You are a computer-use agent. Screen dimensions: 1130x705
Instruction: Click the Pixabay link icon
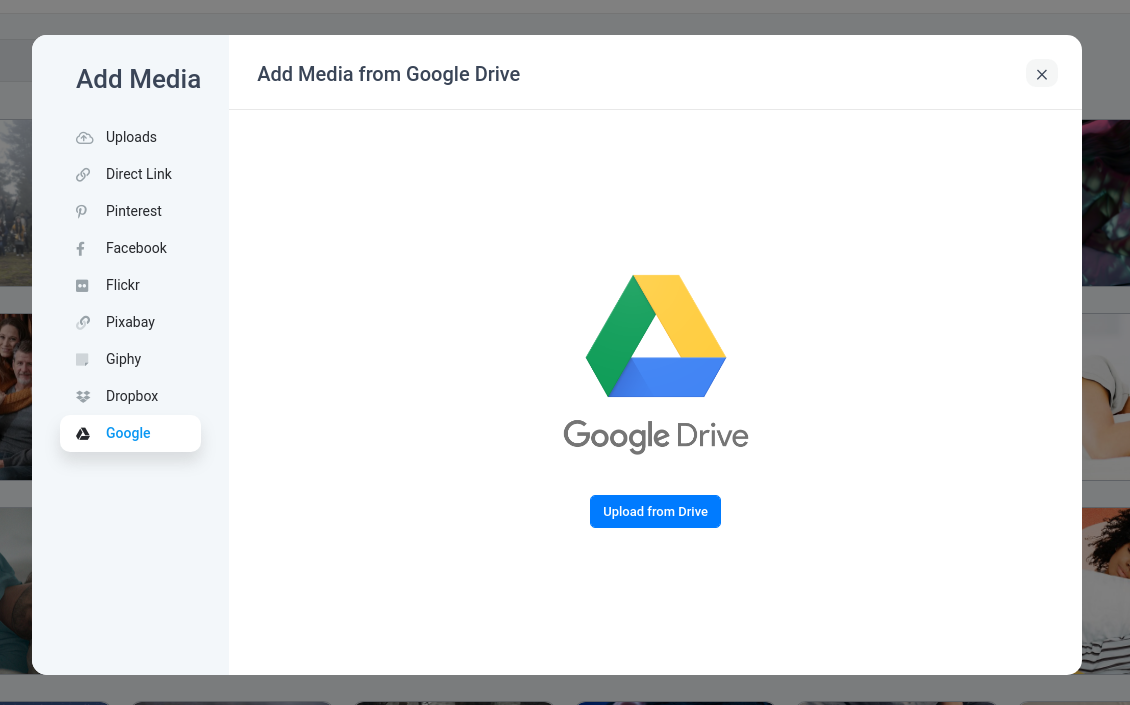click(83, 322)
